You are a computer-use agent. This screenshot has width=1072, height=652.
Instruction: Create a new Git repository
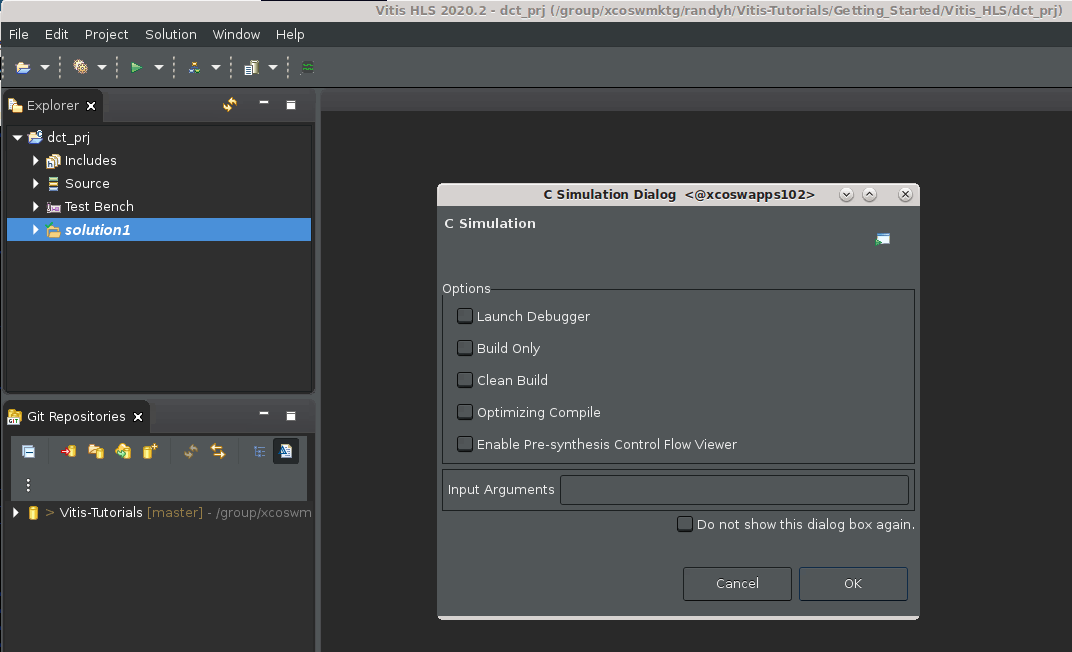[150, 452]
